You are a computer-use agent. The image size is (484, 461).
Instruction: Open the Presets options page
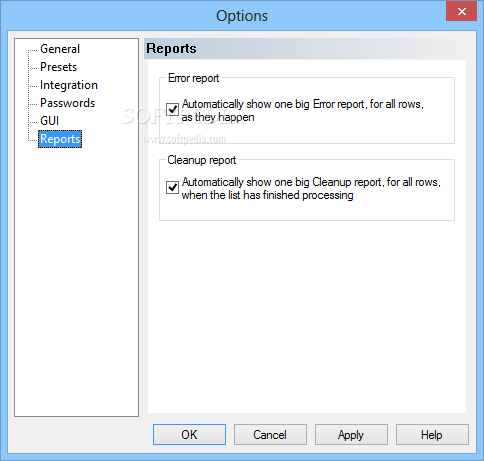tap(59, 67)
